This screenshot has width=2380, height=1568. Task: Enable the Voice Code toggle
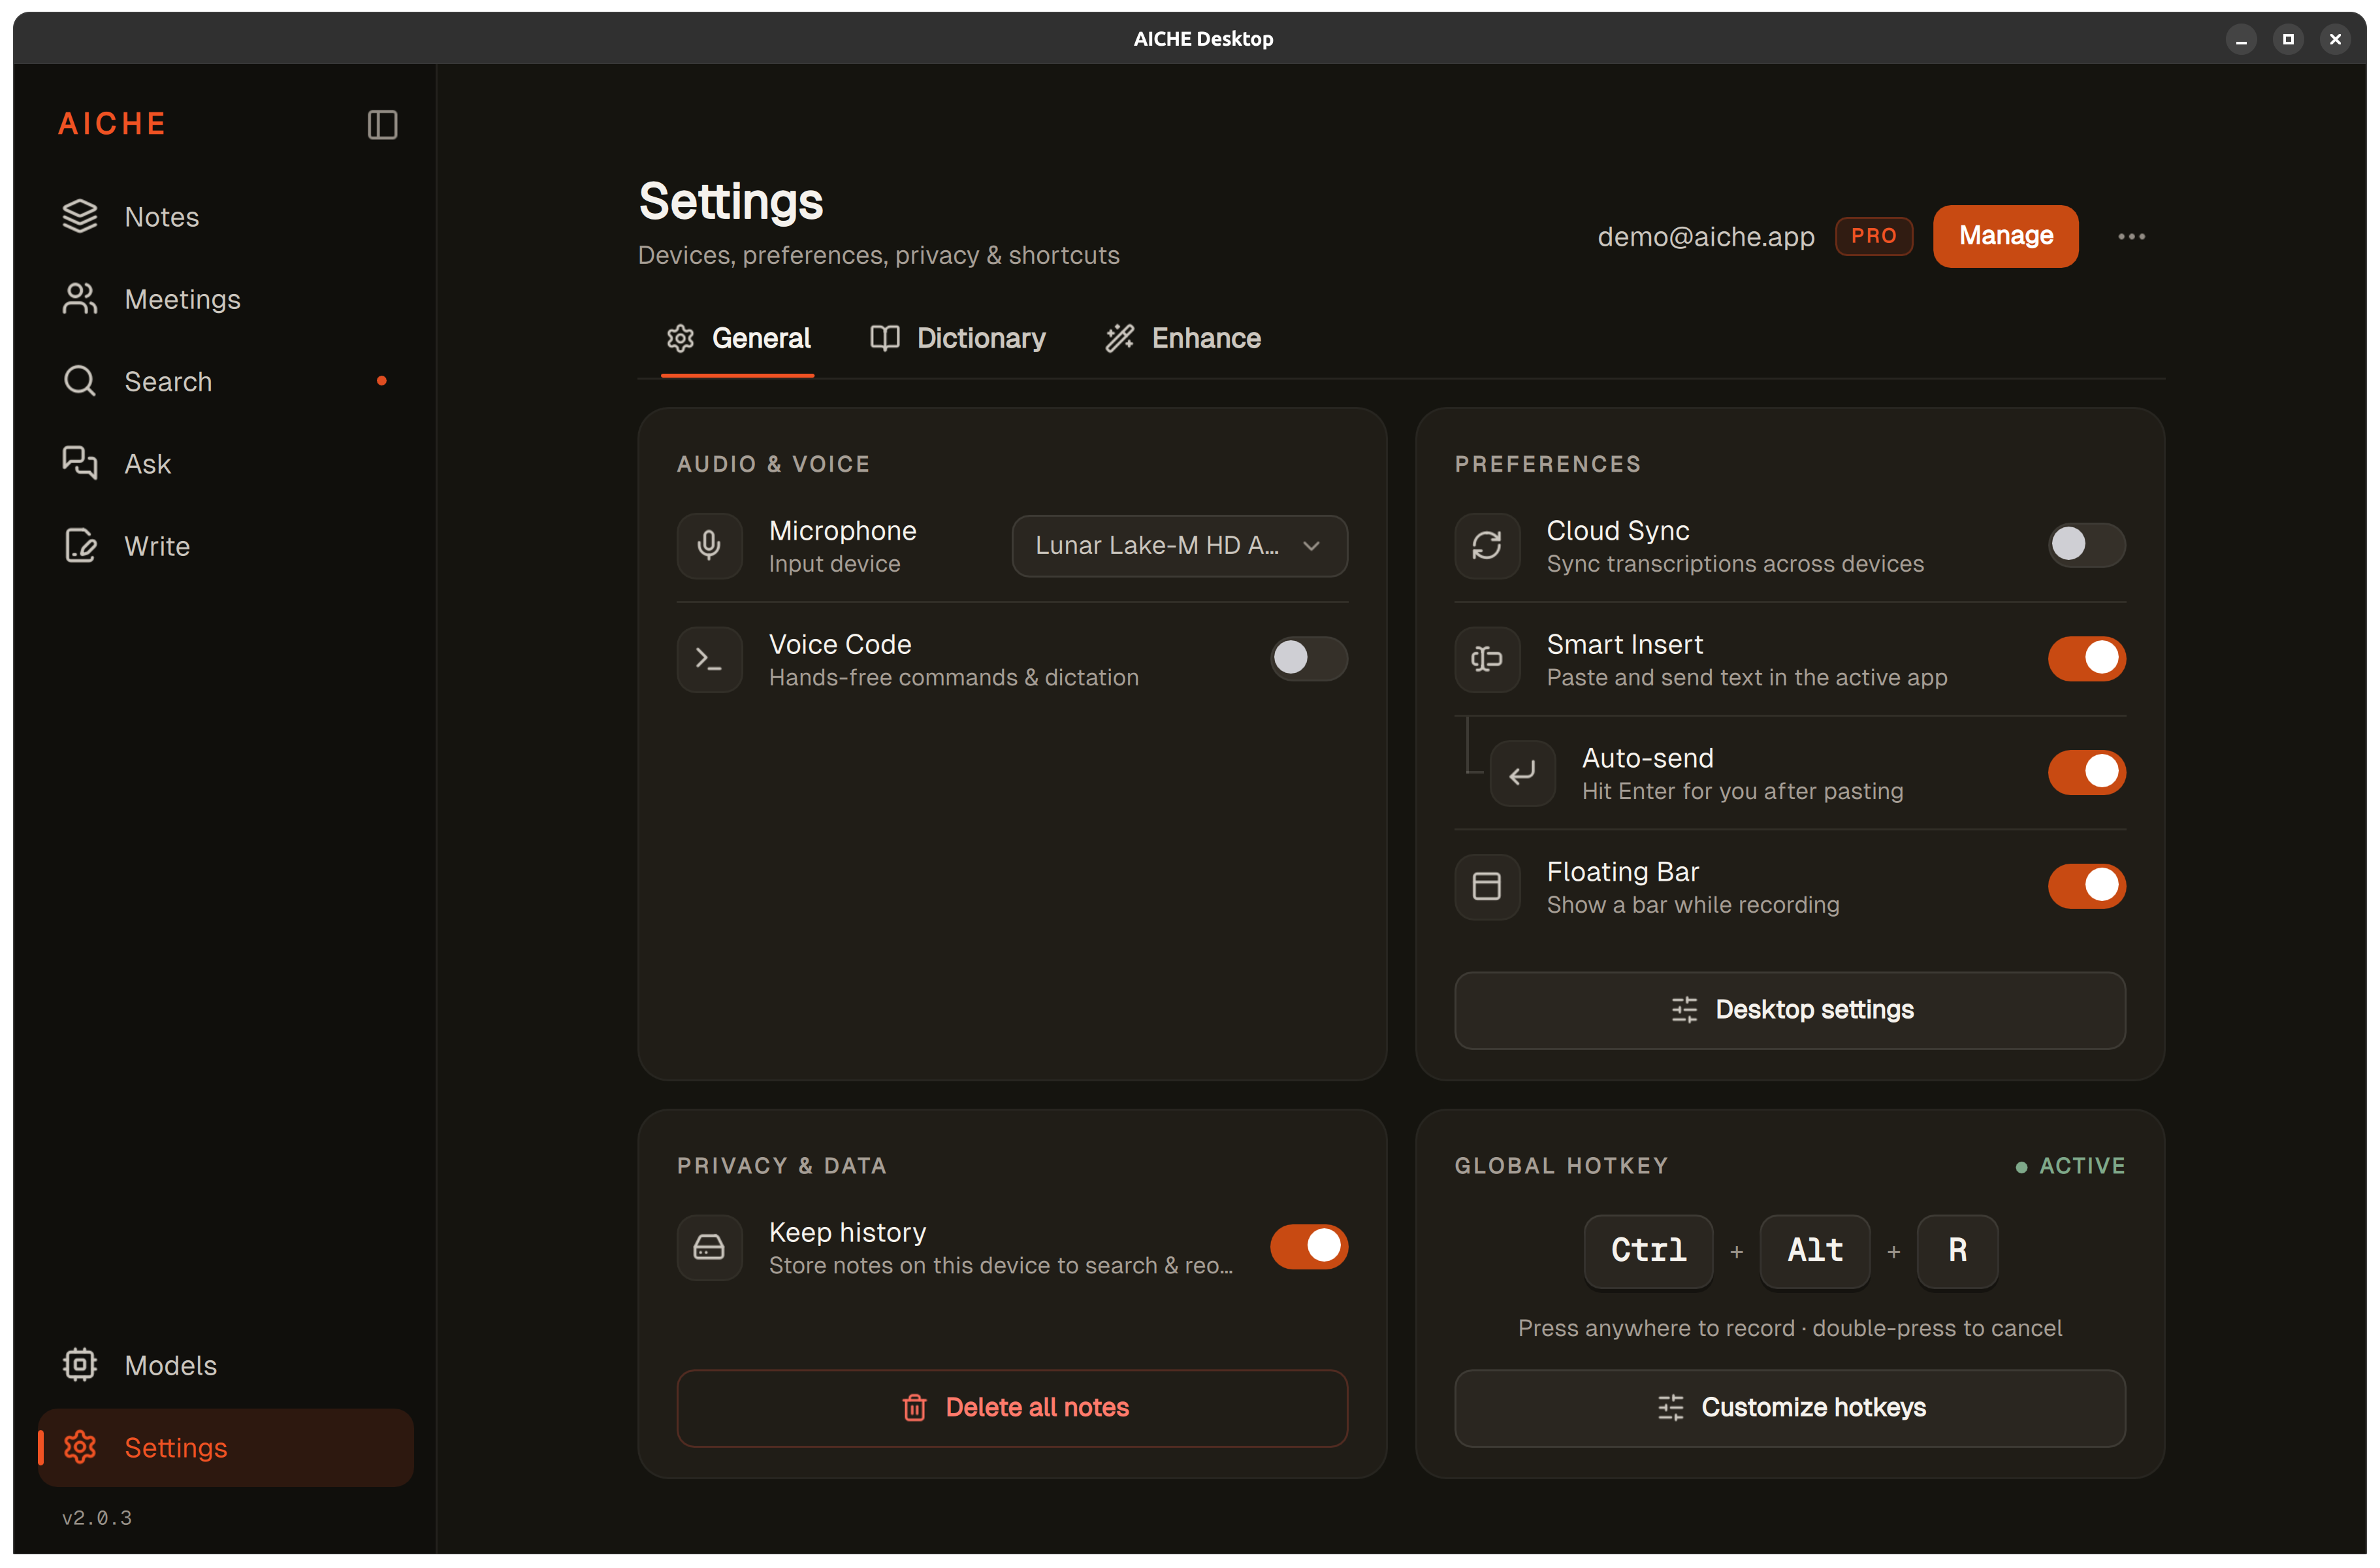(x=1308, y=658)
